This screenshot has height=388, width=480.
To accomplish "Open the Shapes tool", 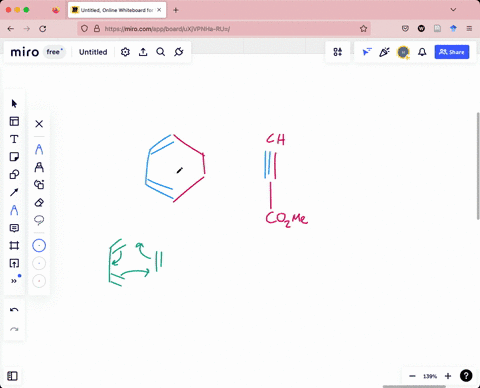I will [x=14, y=174].
